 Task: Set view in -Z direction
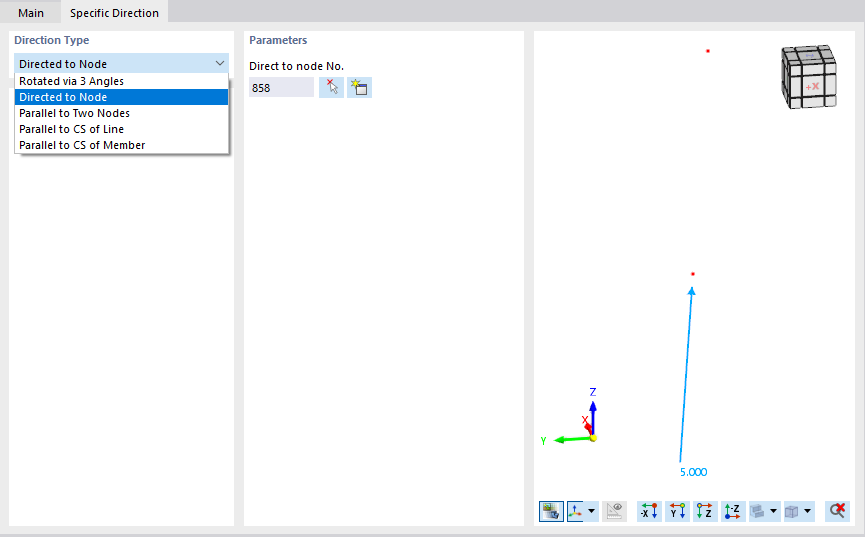point(733,511)
